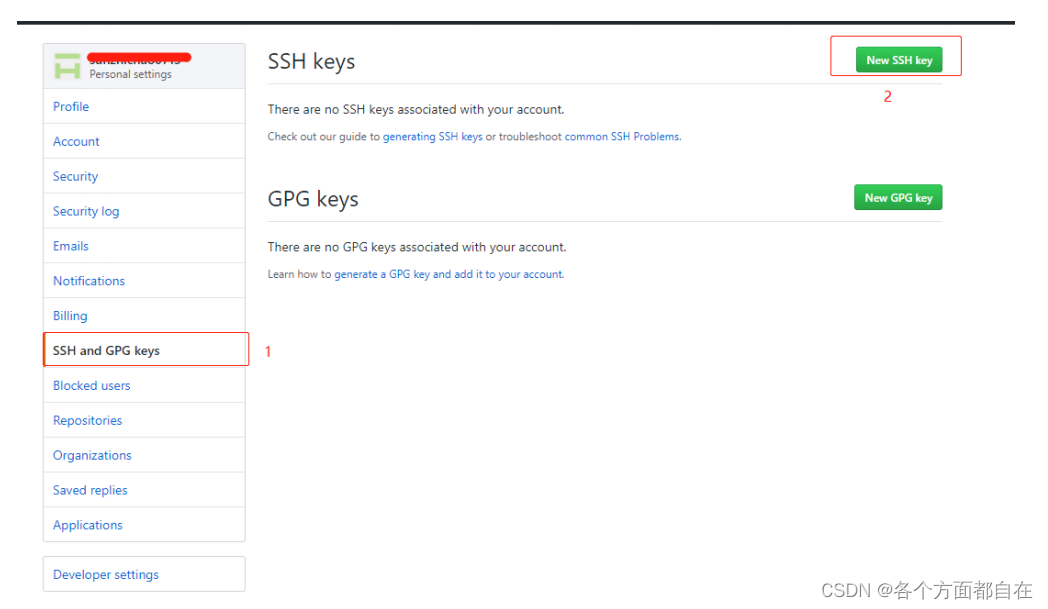Open the Billing page
The height and width of the screenshot is (609, 1048).
(70, 316)
